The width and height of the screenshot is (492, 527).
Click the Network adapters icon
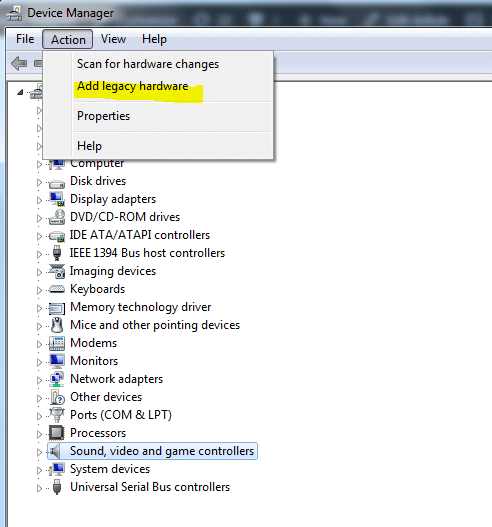tap(57, 379)
